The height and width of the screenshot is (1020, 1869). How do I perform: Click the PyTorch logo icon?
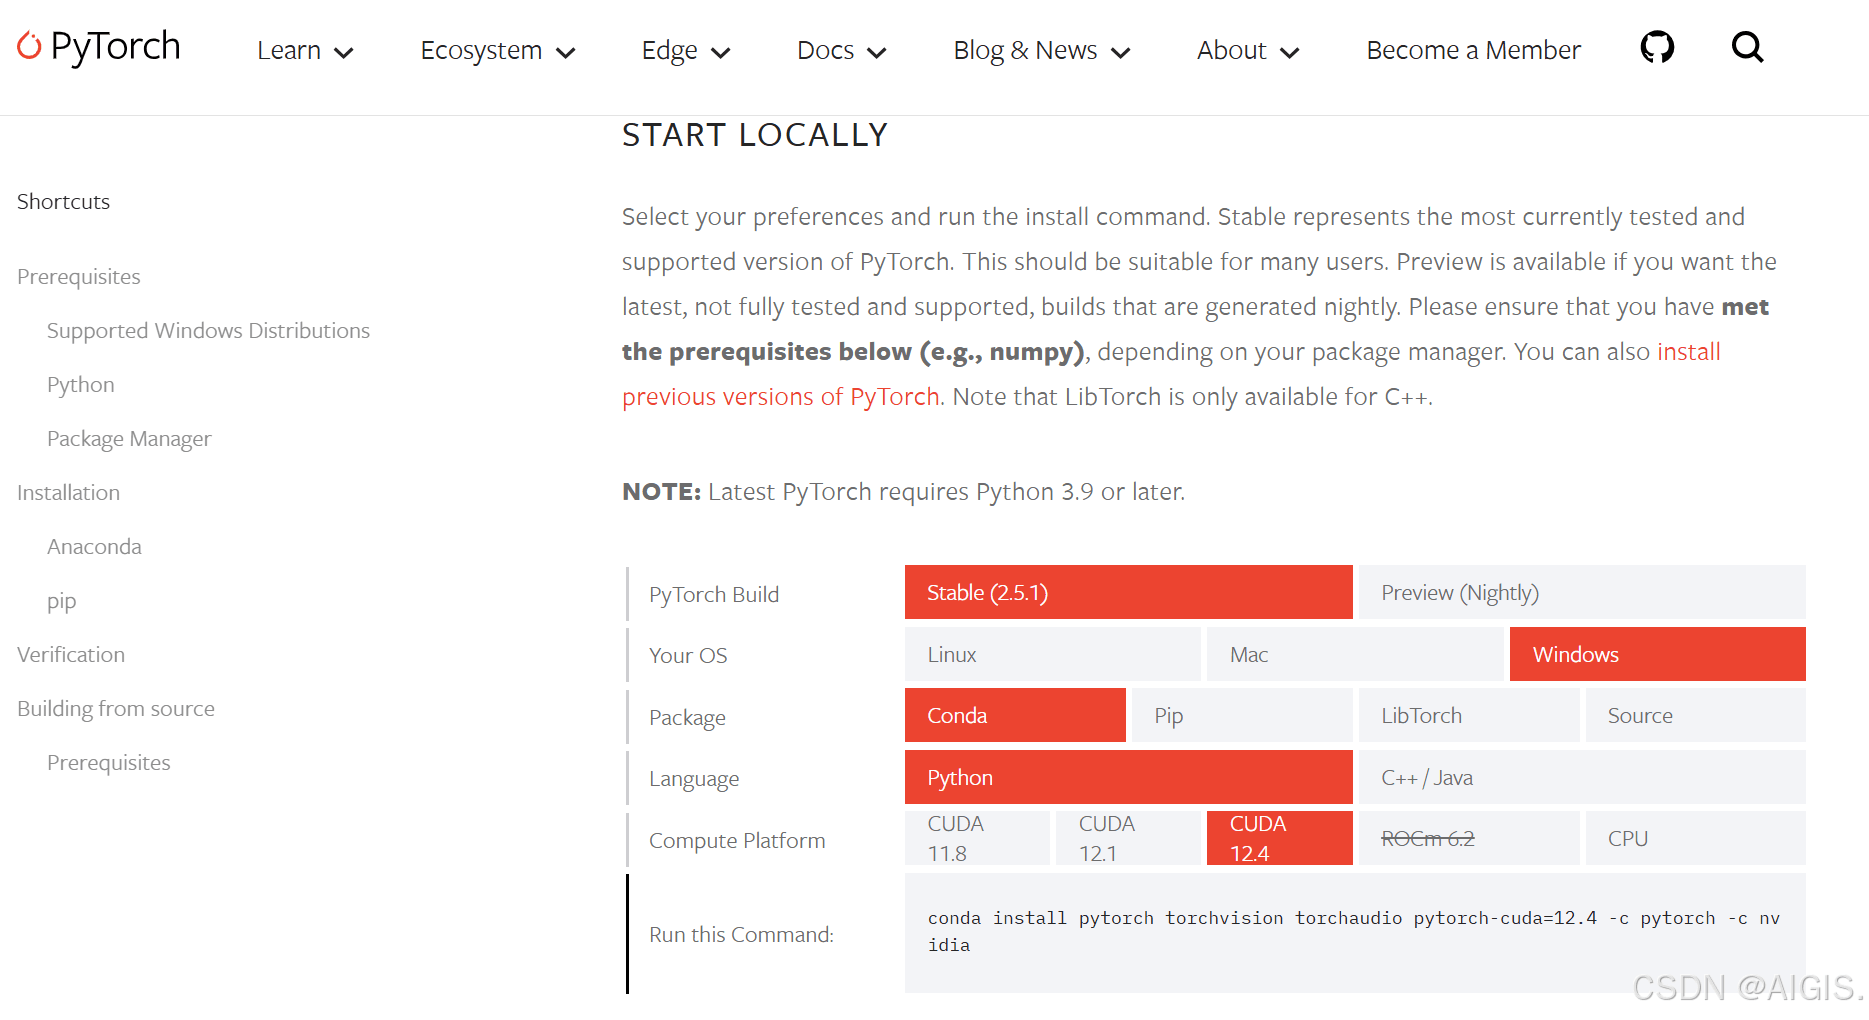(x=30, y=45)
